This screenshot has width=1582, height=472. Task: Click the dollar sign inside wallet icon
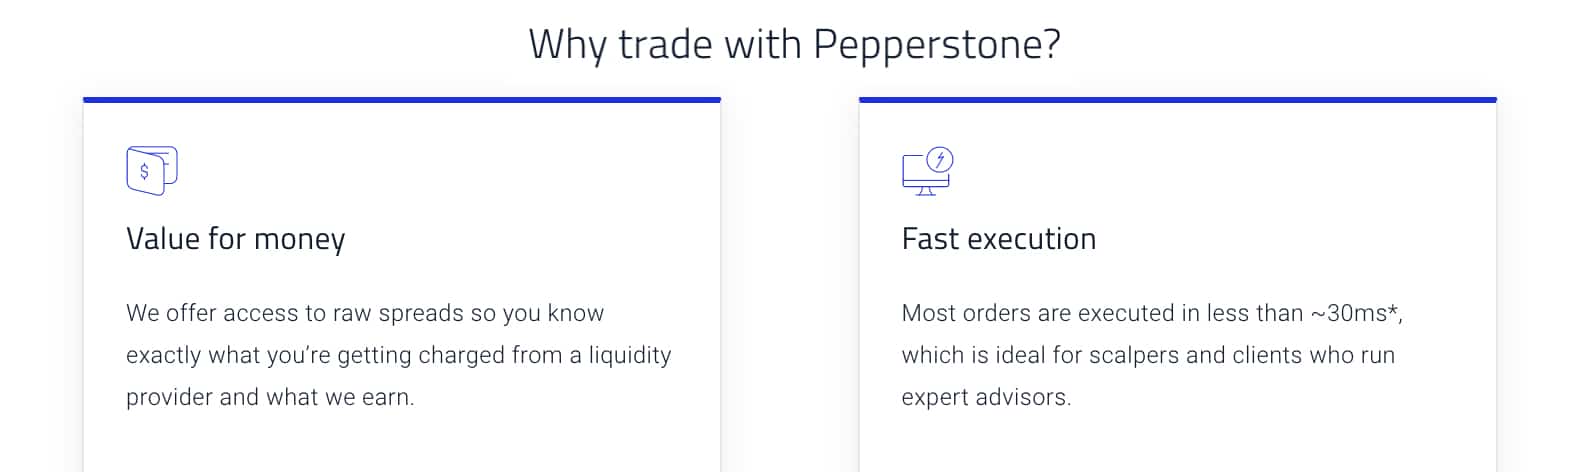[x=144, y=172]
